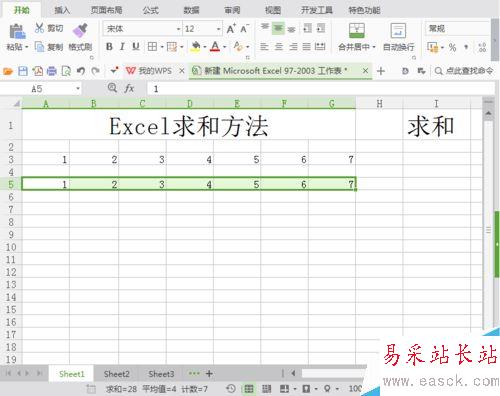Open the 页面布局 ribbon tab

click(106, 10)
